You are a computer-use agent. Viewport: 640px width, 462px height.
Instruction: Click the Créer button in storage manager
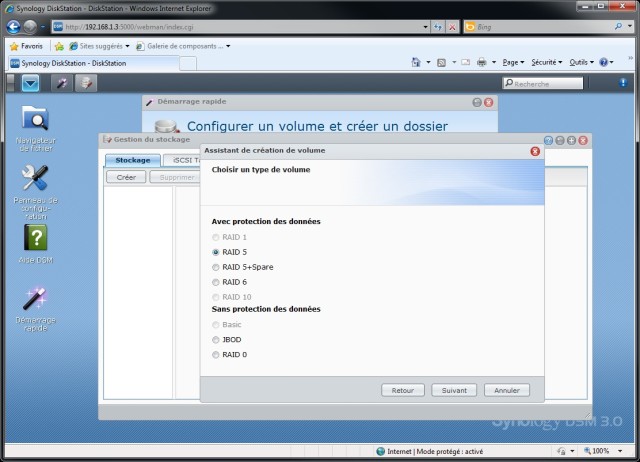point(126,178)
